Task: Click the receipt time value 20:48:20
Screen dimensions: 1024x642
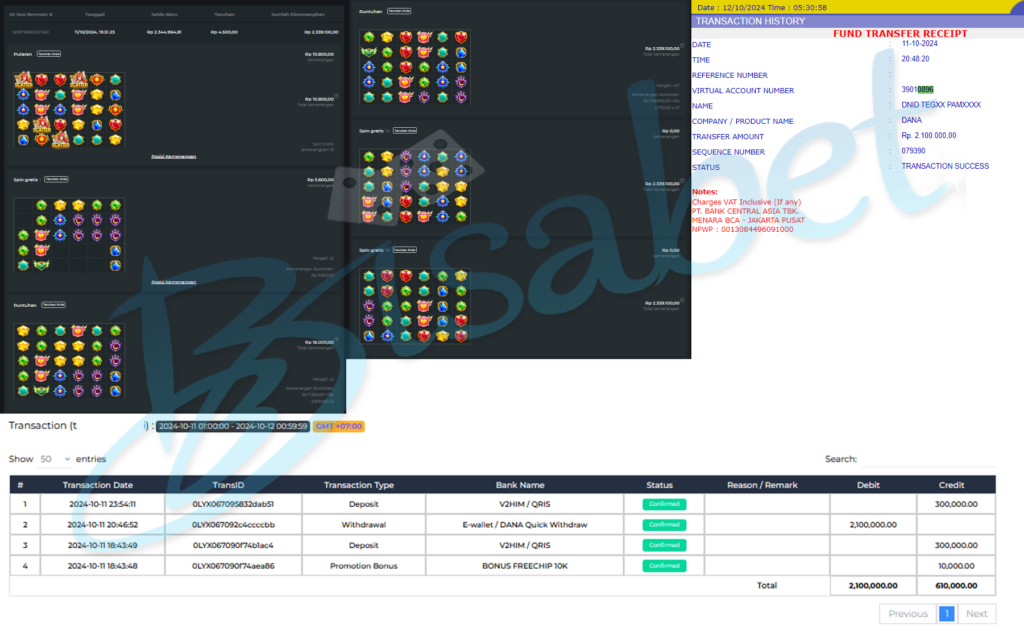Action: (x=915, y=59)
